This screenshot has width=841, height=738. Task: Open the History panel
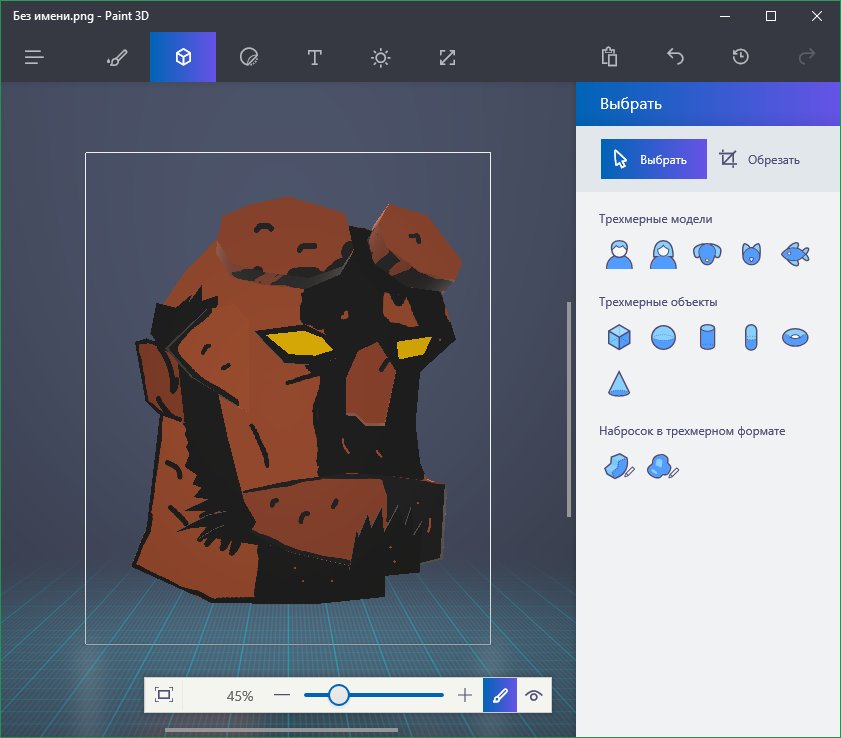coord(740,57)
